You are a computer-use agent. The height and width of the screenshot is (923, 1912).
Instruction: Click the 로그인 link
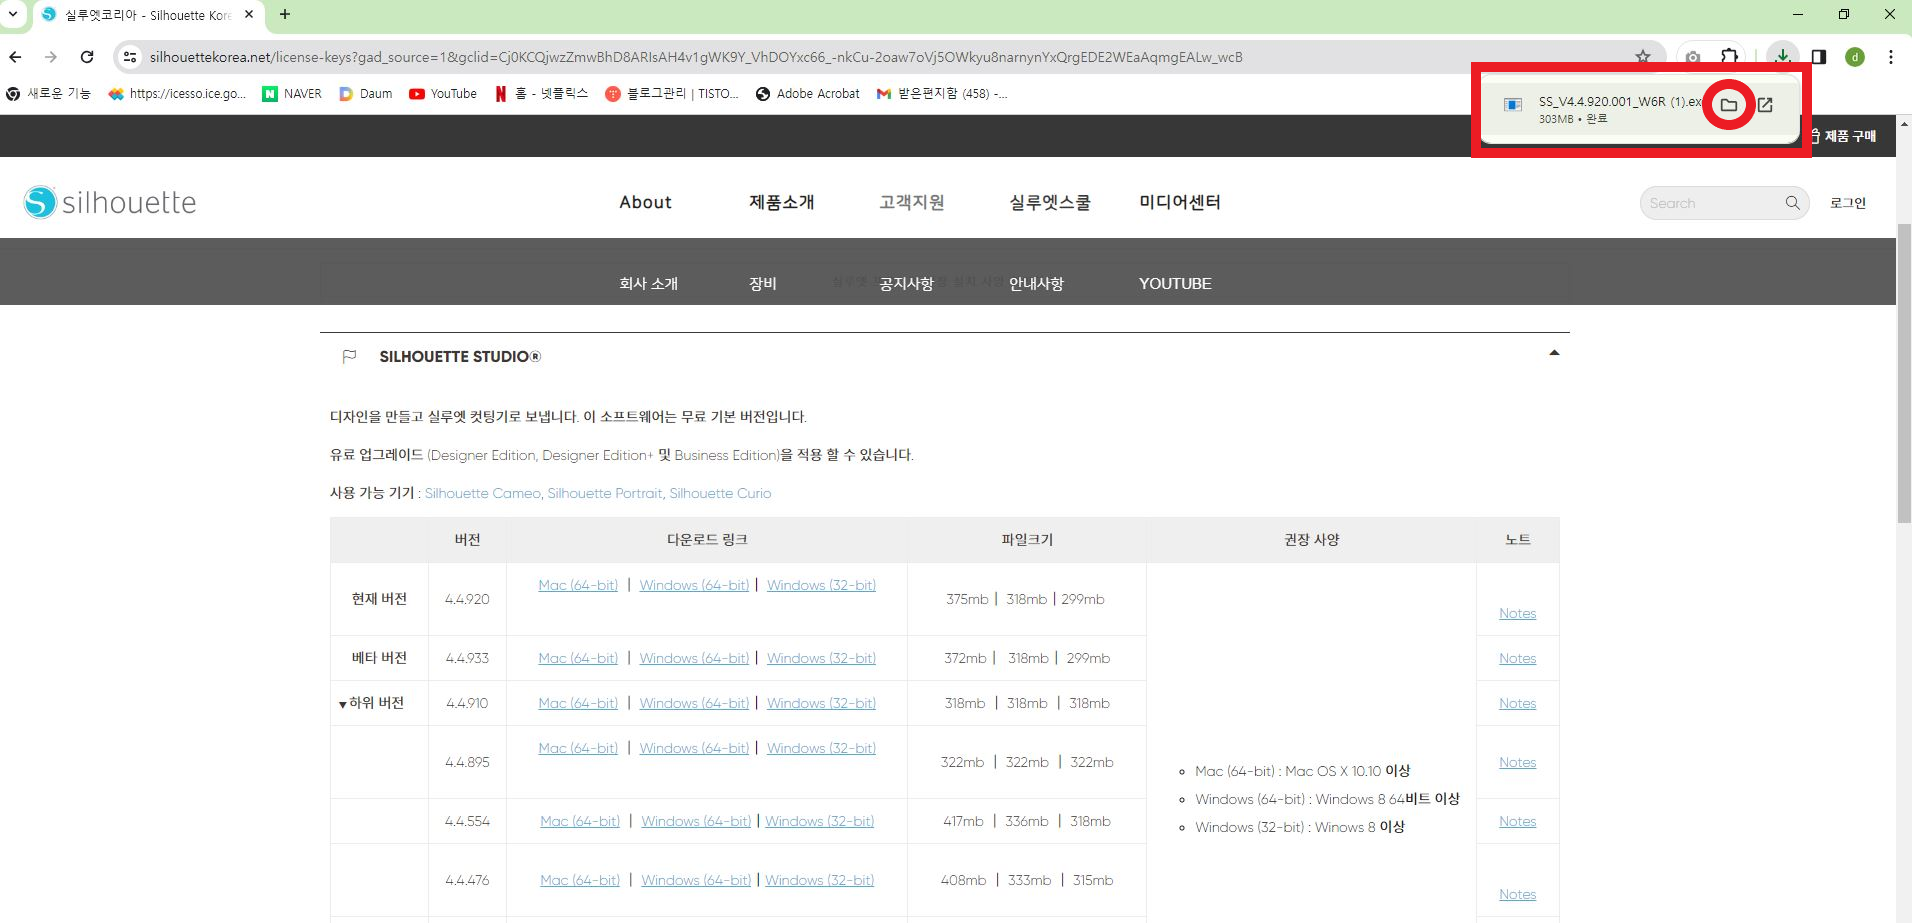tap(1848, 203)
